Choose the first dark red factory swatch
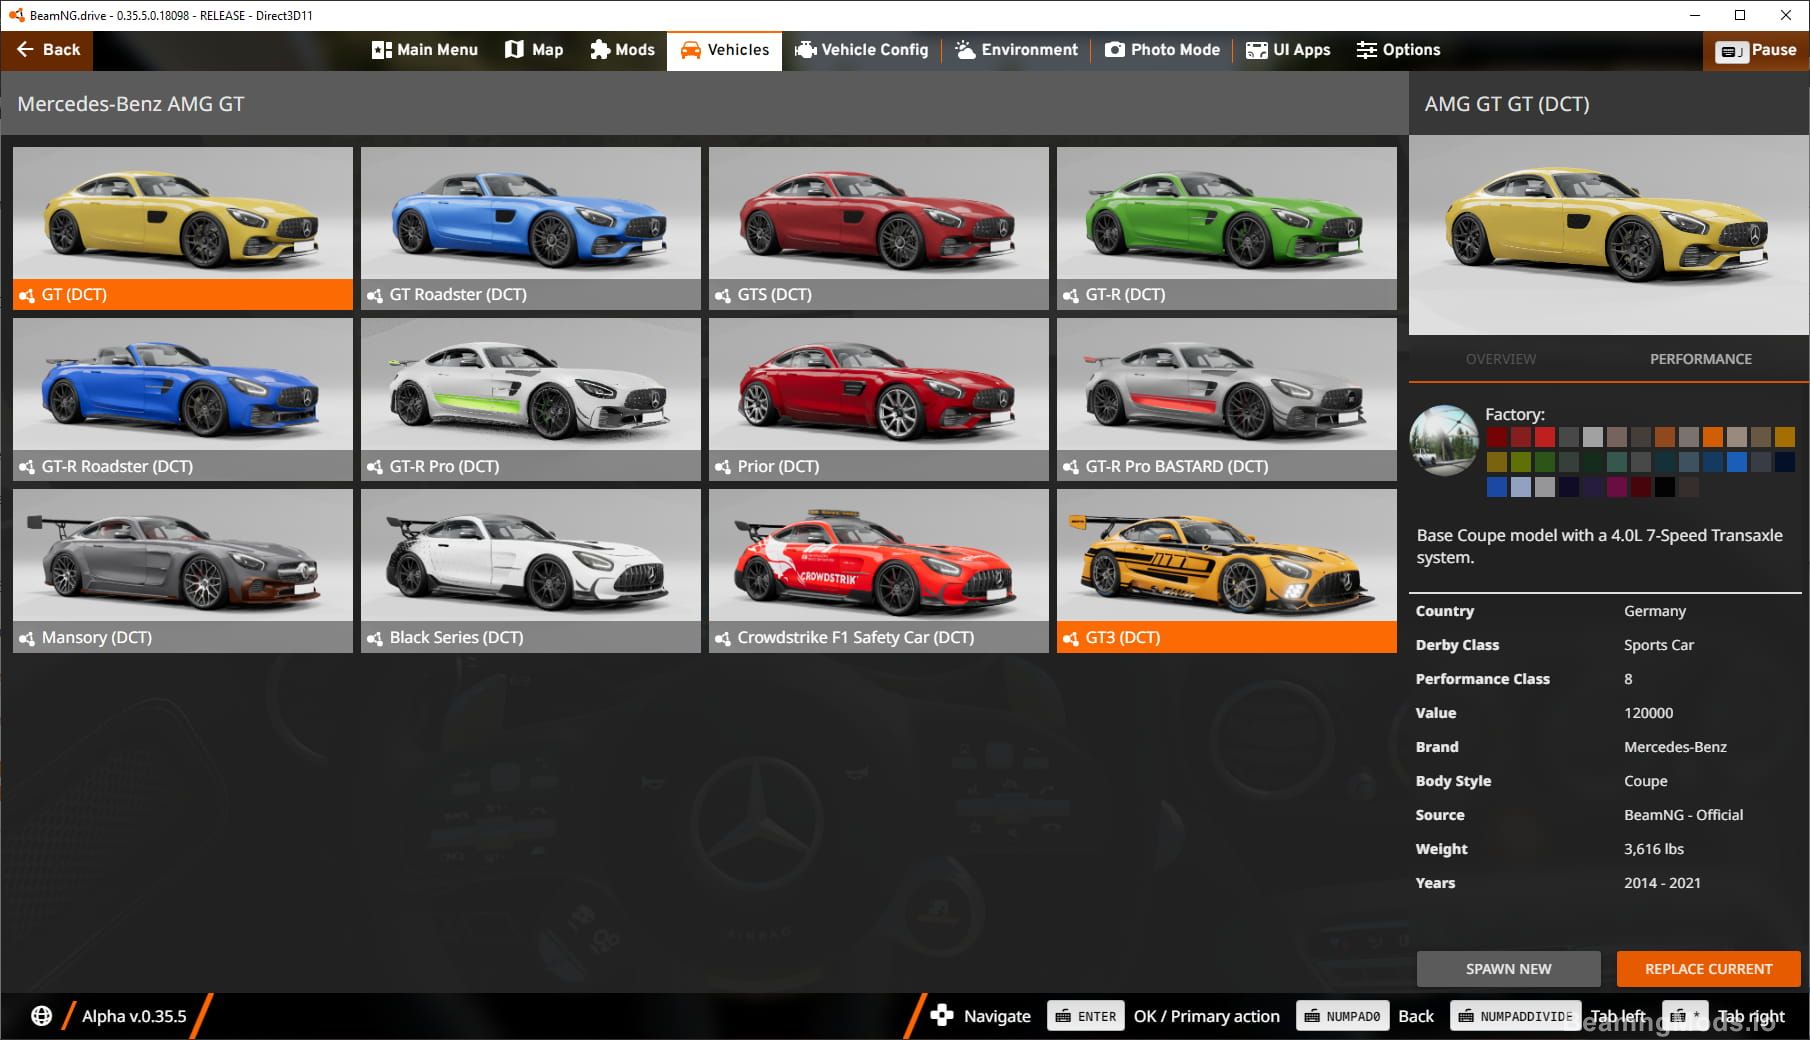This screenshot has width=1810, height=1040. coord(1497,437)
